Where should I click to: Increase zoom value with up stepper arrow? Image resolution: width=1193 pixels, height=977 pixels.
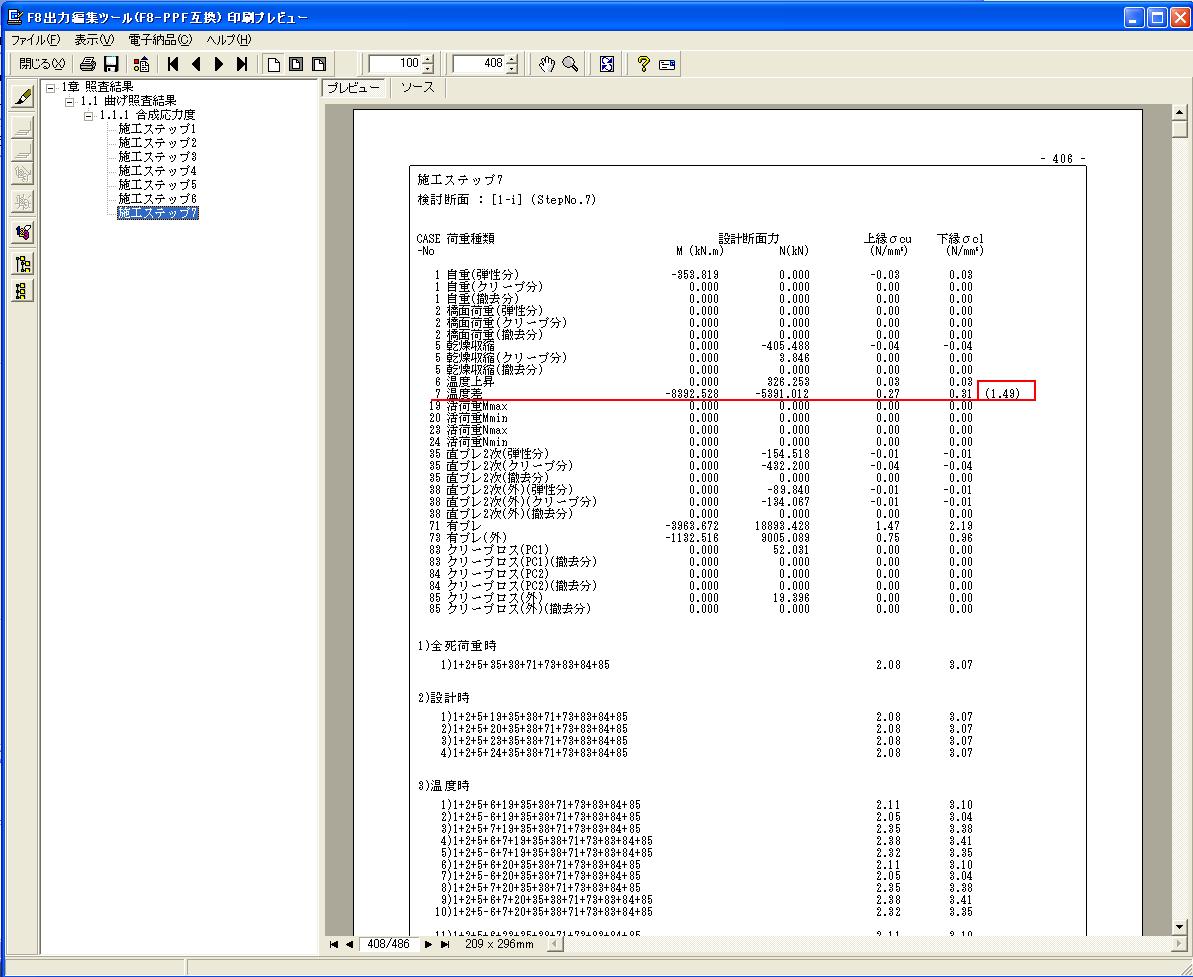coord(428,59)
